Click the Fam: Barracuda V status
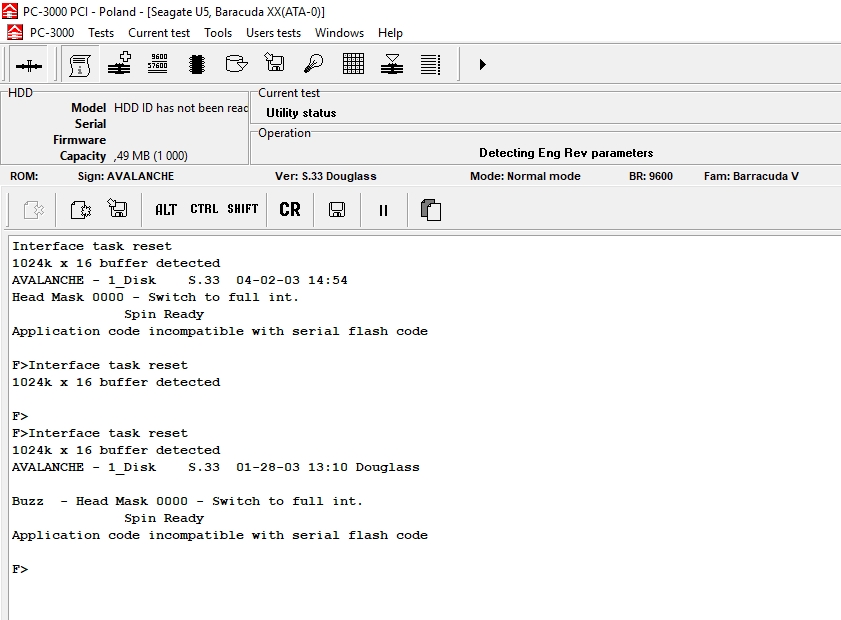 pos(751,176)
